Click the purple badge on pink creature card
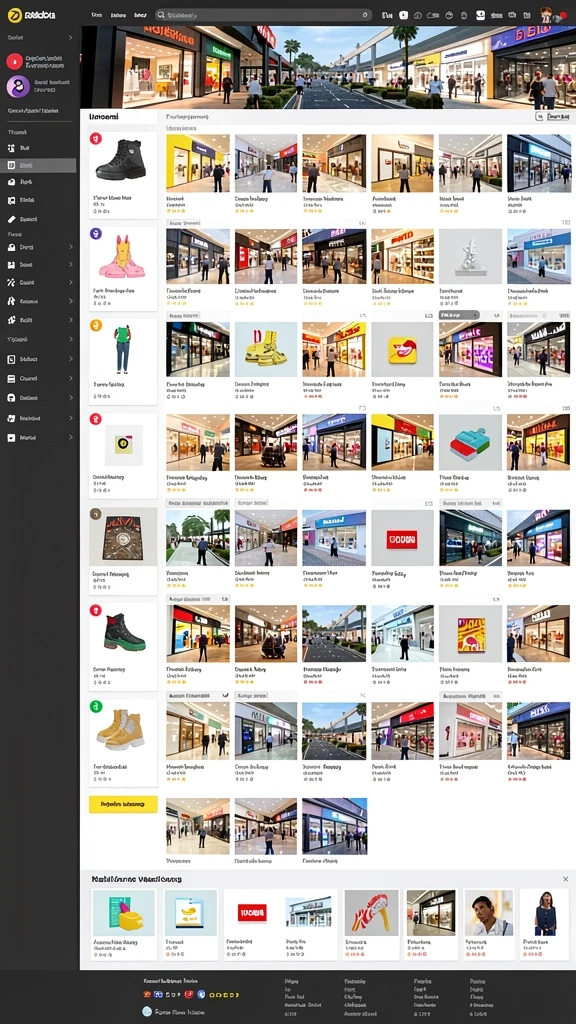This screenshot has height=1024, width=576. (95, 233)
